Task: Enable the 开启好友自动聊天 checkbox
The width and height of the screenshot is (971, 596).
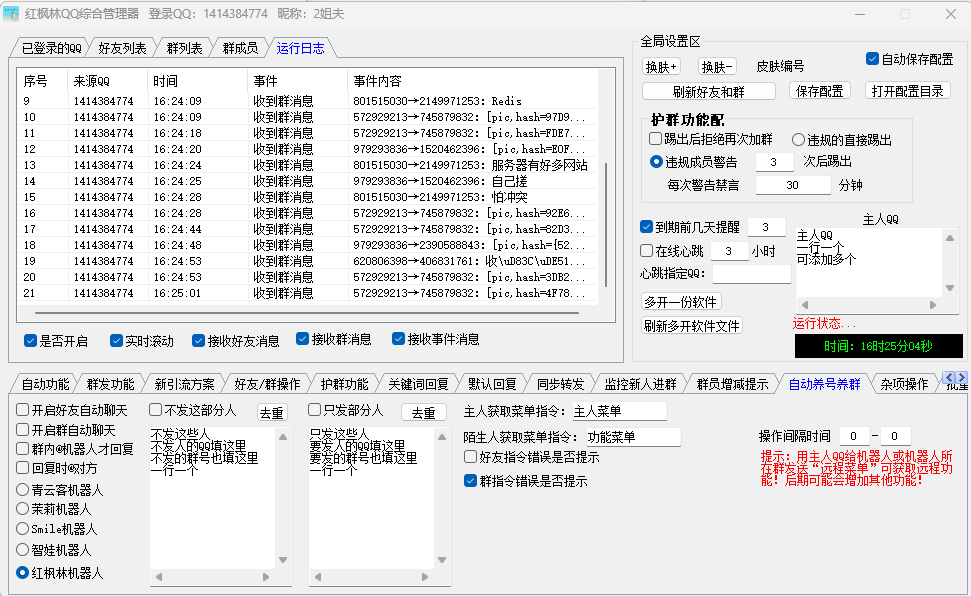Action: (x=23, y=410)
